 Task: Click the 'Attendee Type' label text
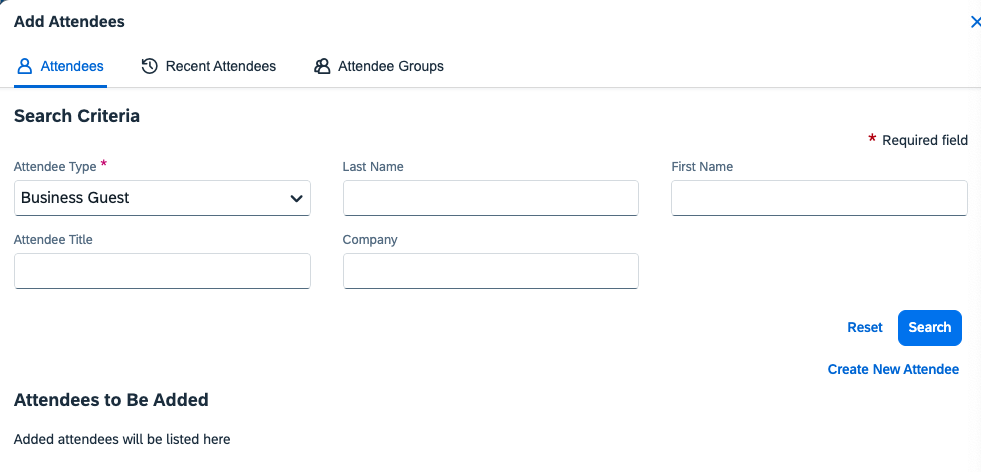pyautogui.click(x=55, y=167)
